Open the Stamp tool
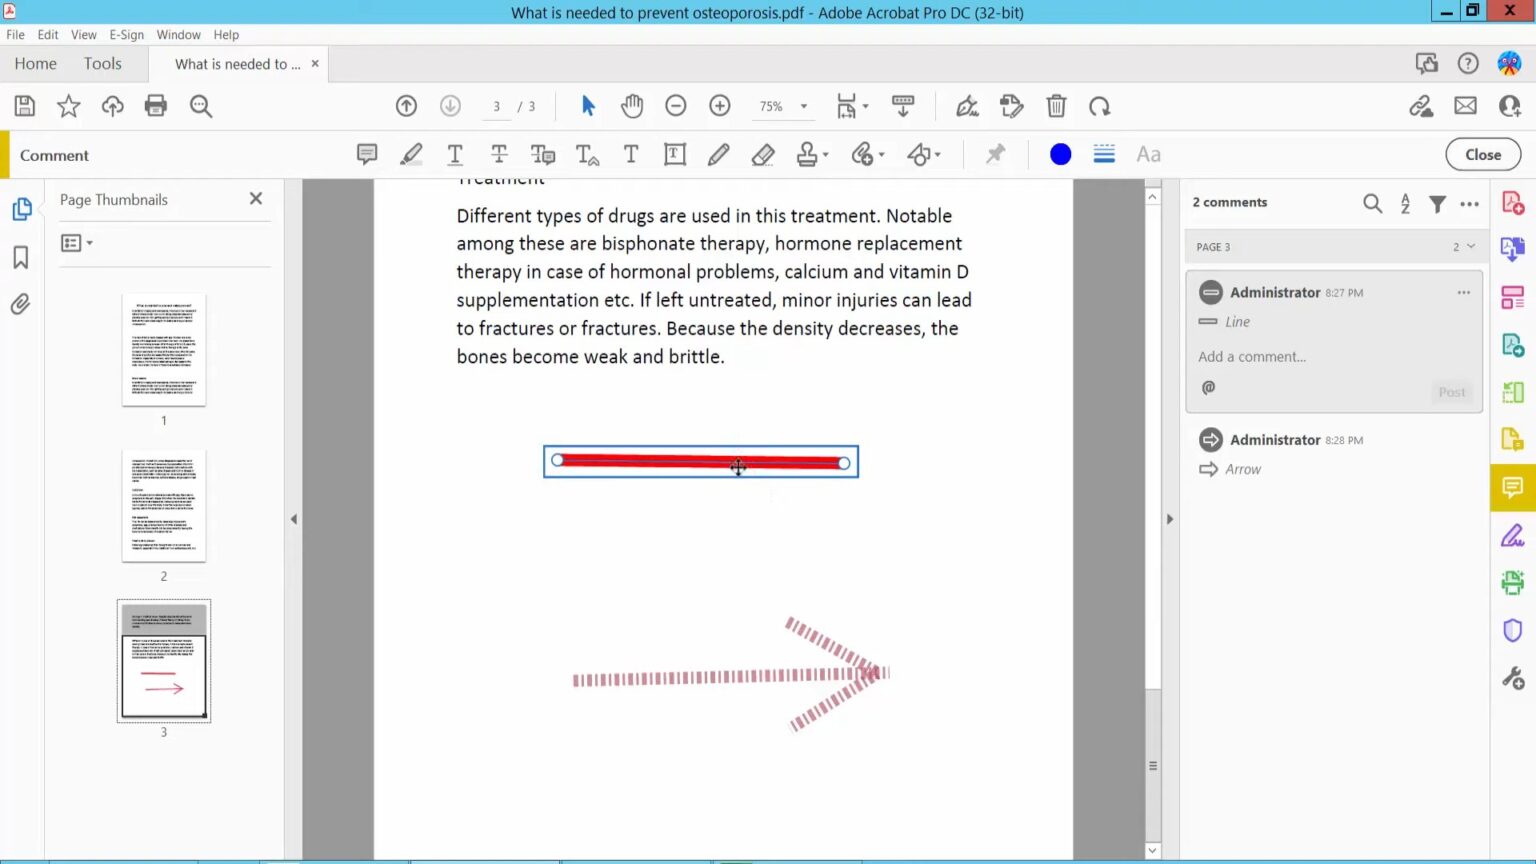The image size is (1536, 864). pos(807,154)
